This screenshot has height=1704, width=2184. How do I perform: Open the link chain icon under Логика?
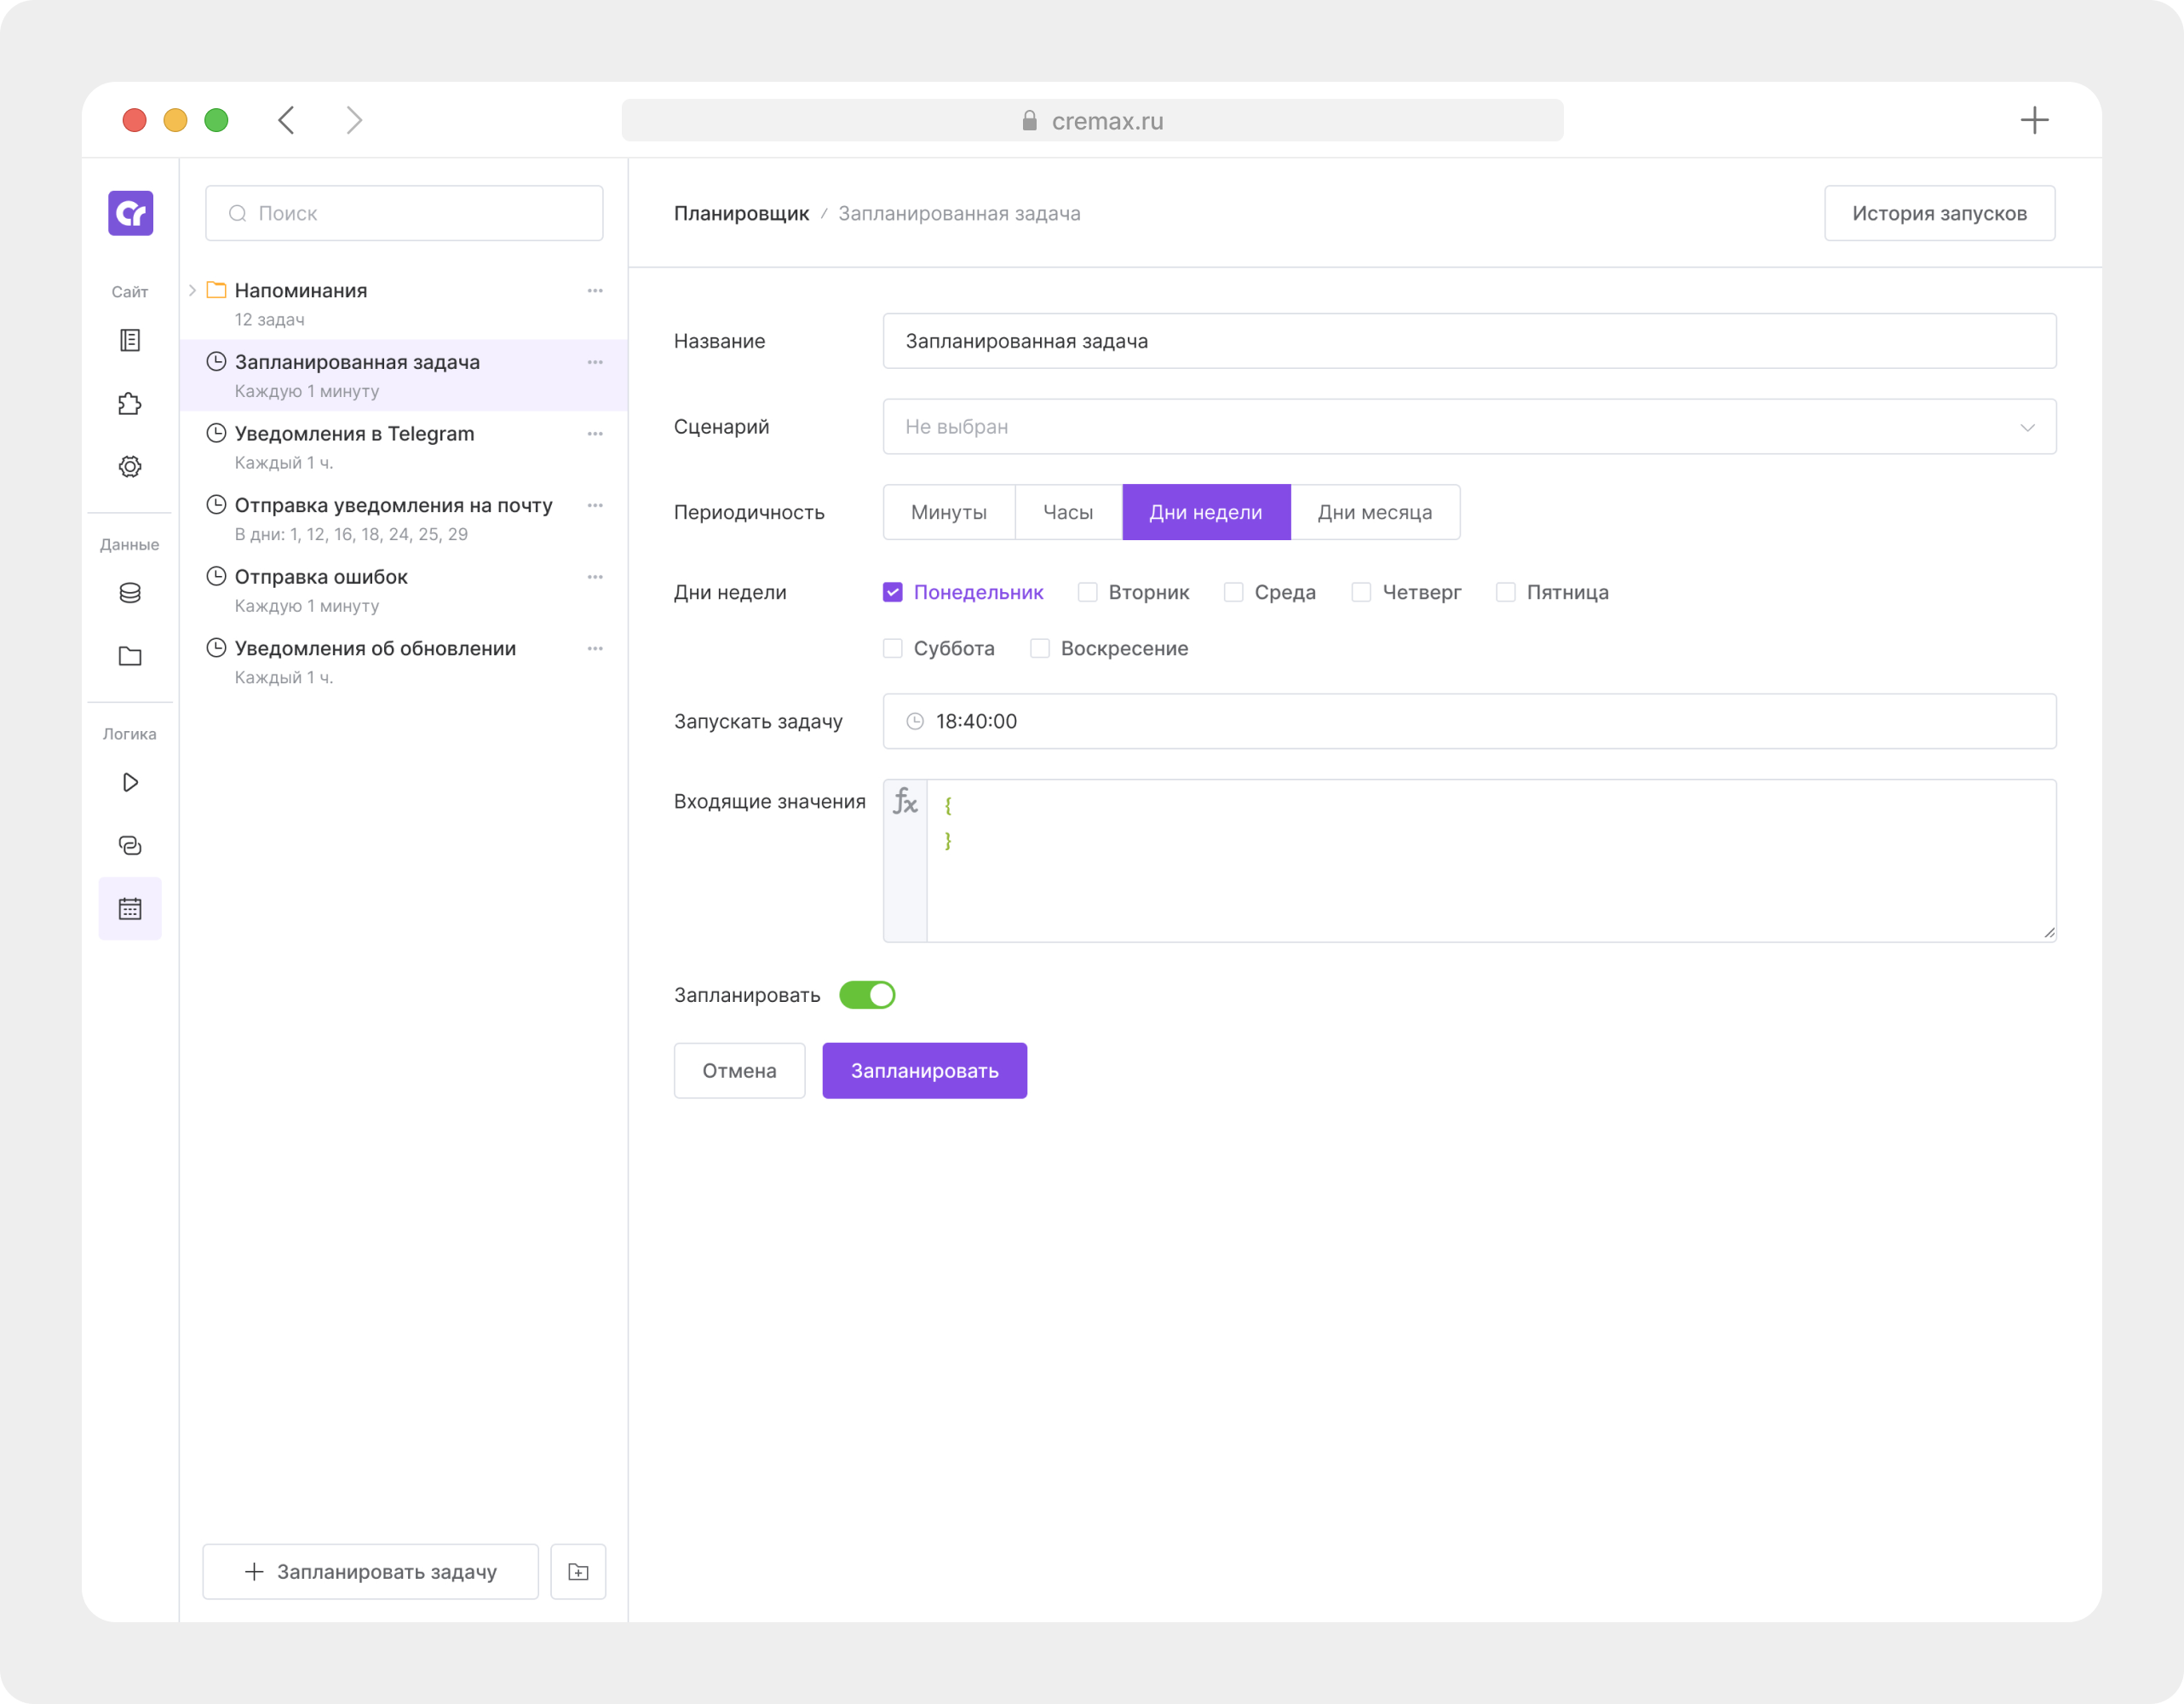pyautogui.click(x=130, y=845)
